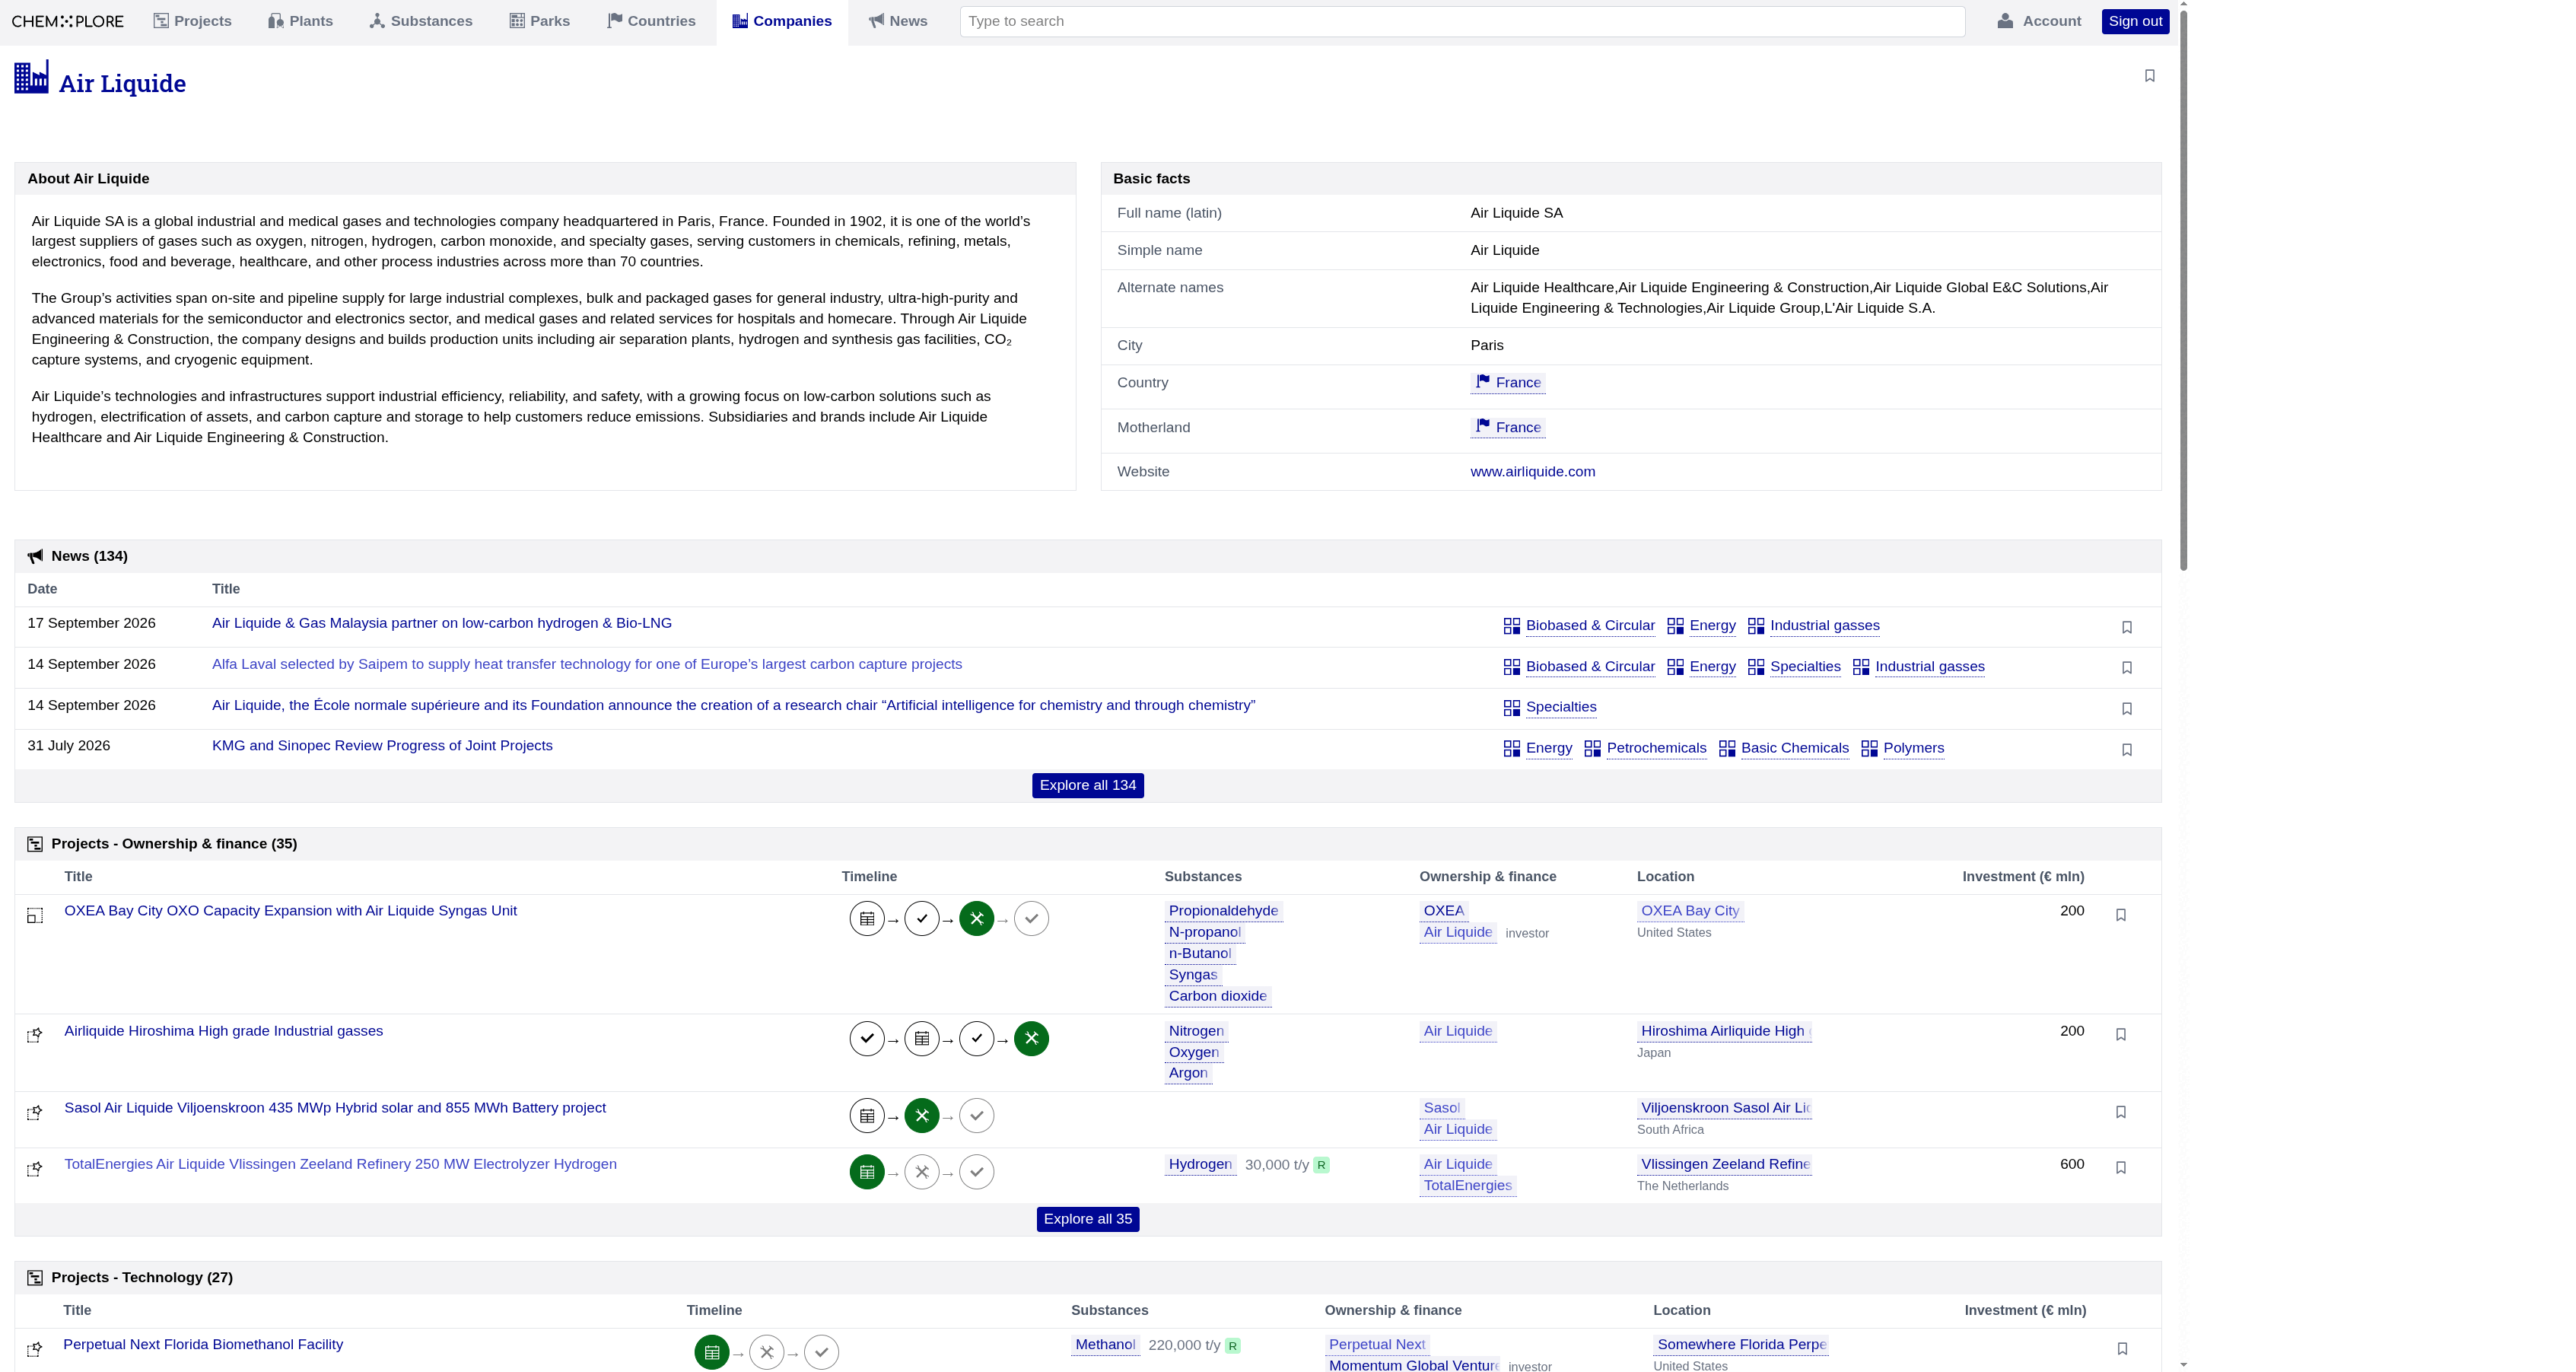Screen dimensions: 2576x1372
Task: Click the green construction stage icon for Sasol Viljoenskroon
Action: click(922, 1115)
